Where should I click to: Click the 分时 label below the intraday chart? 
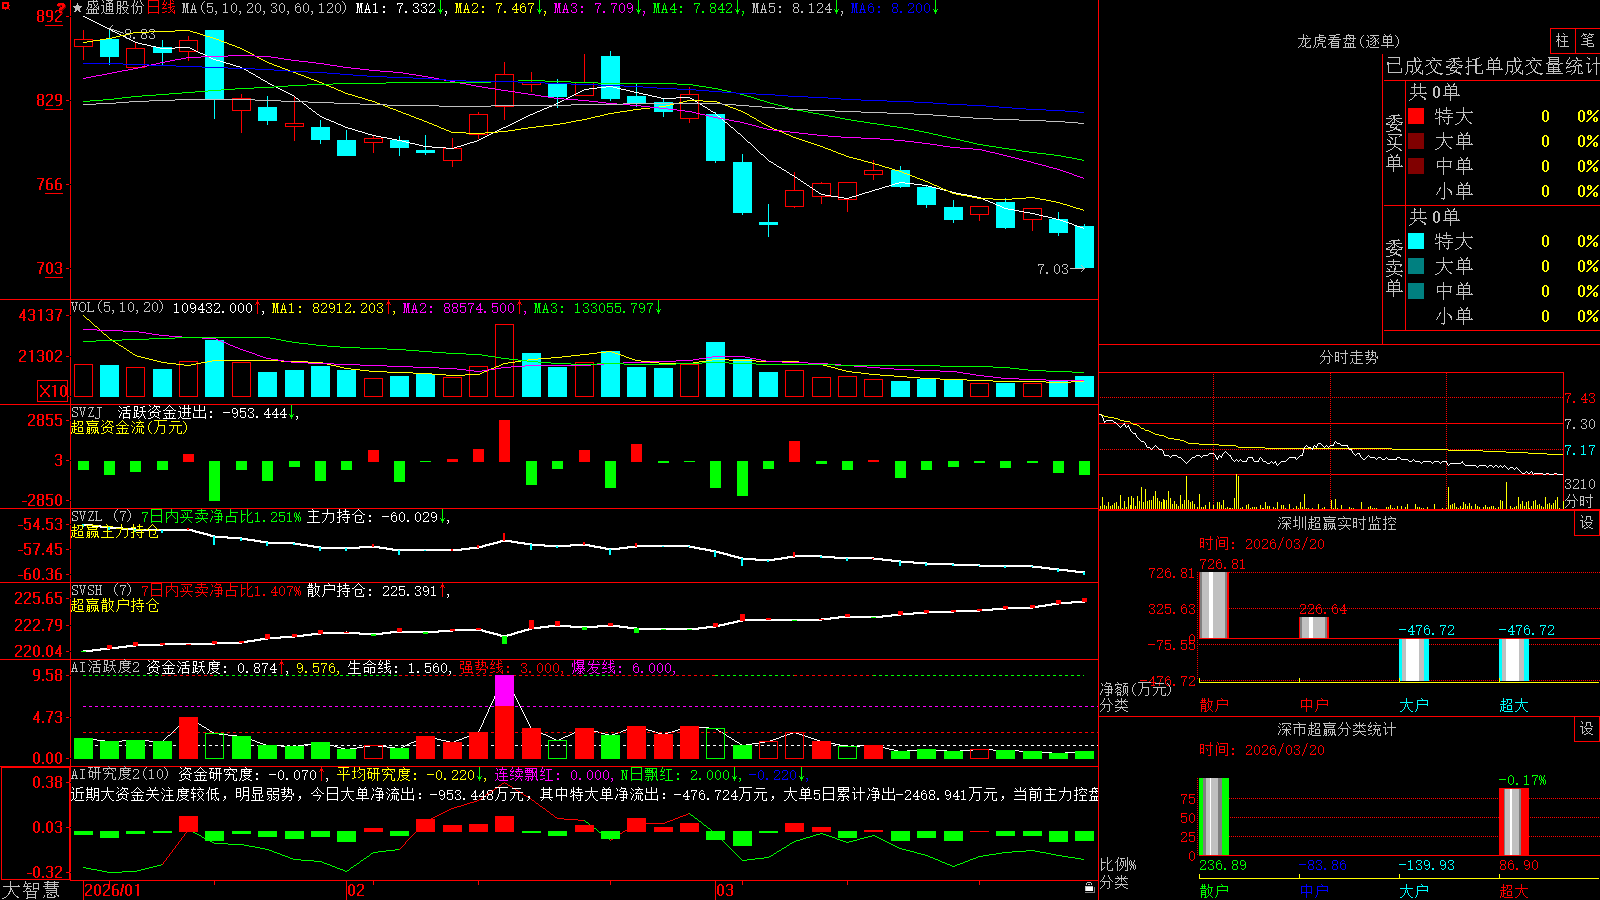(x=1579, y=501)
